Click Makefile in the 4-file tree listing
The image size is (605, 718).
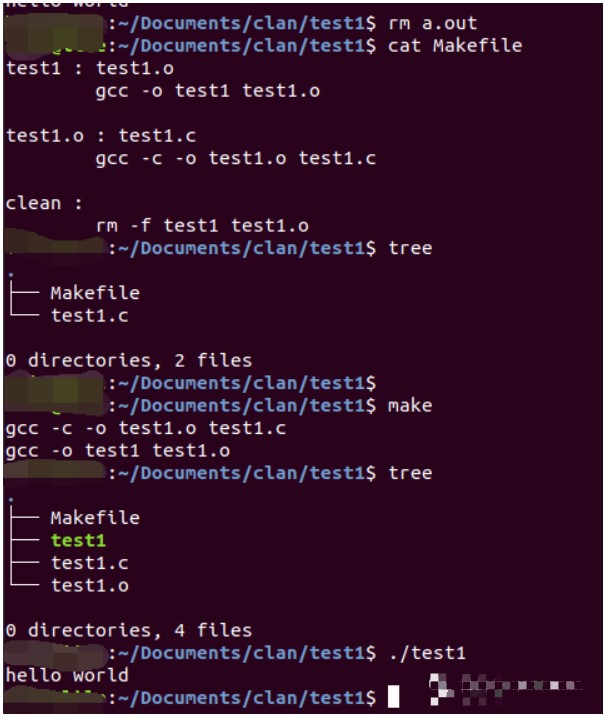tap(95, 518)
